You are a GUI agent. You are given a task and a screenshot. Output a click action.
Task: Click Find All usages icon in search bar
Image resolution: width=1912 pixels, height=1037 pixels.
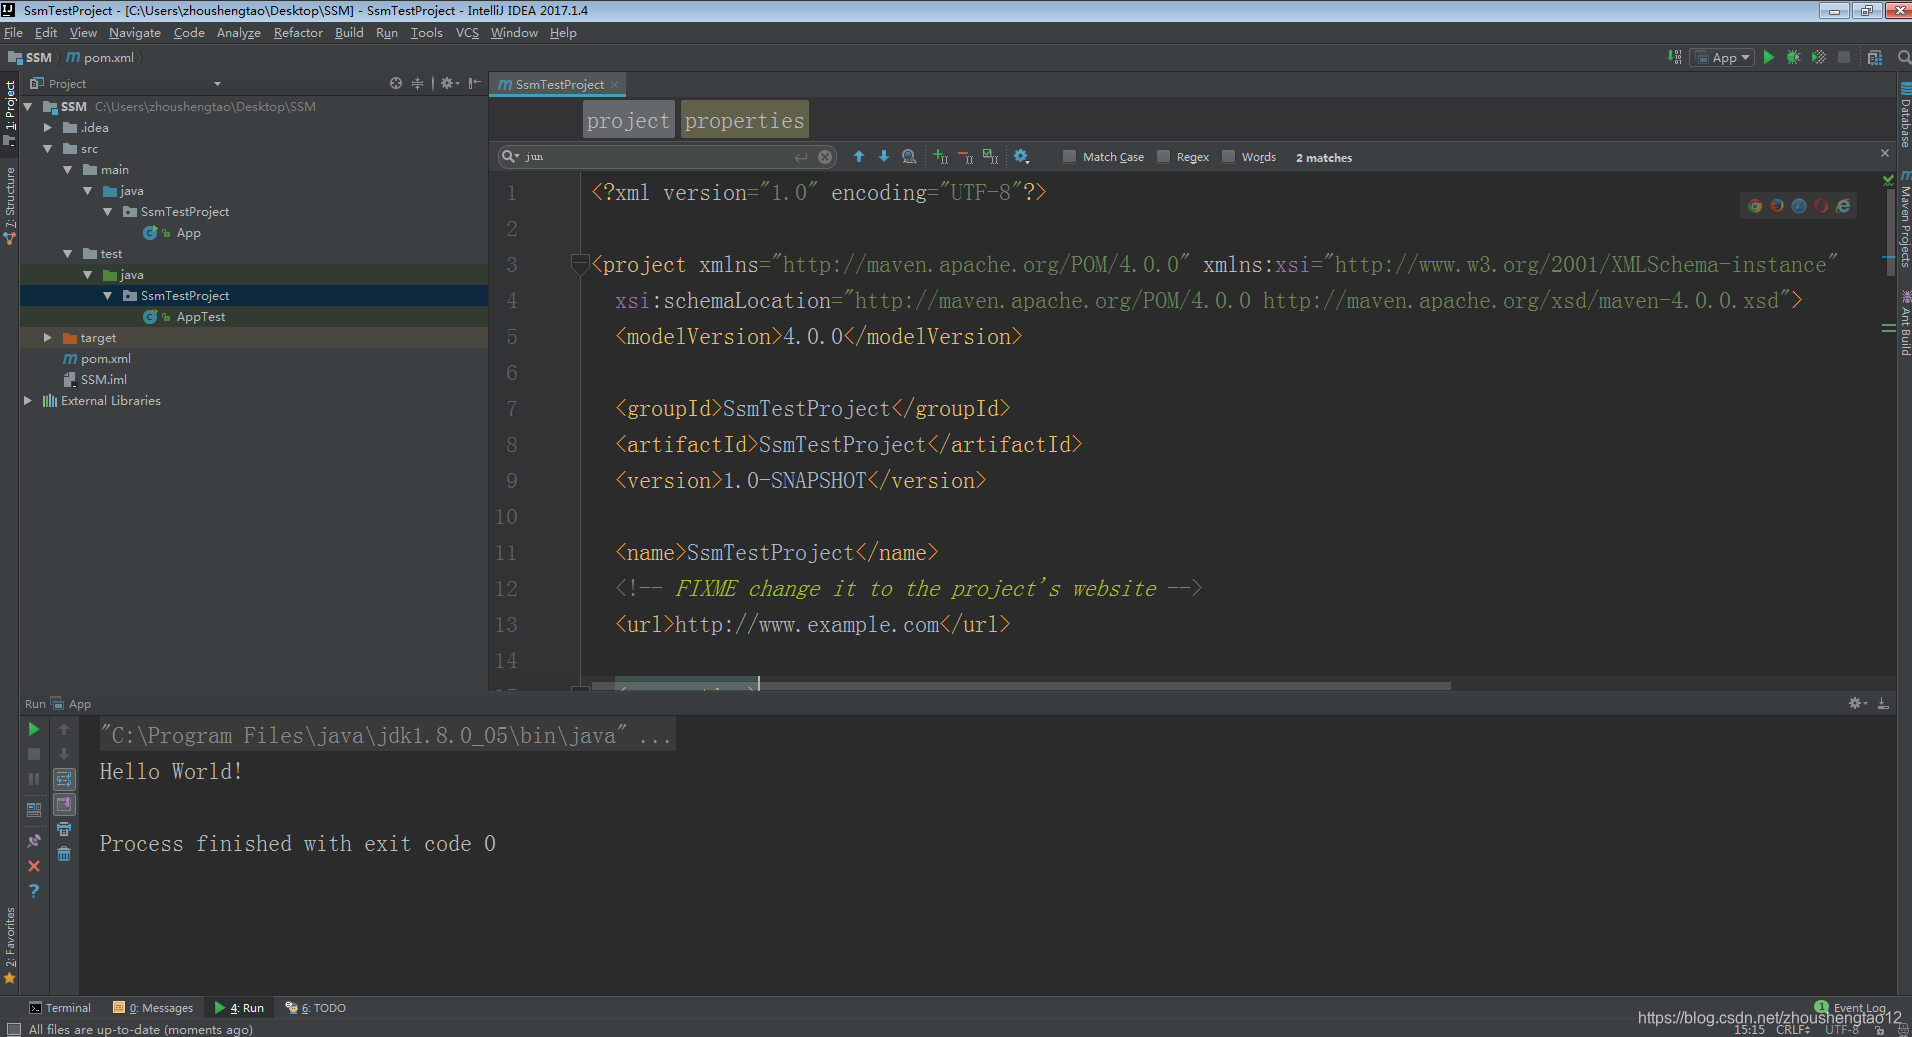tap(909, 156)
